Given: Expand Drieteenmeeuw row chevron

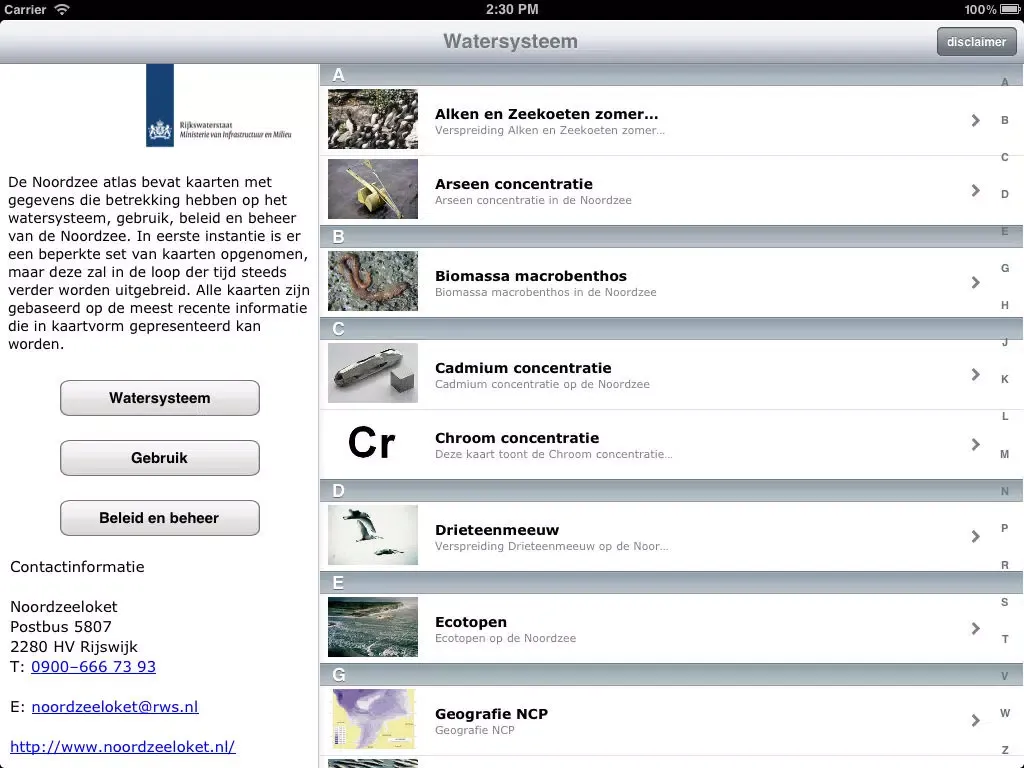Looking at the screenshot, I should pyautogui.click(x=975, y=536).
